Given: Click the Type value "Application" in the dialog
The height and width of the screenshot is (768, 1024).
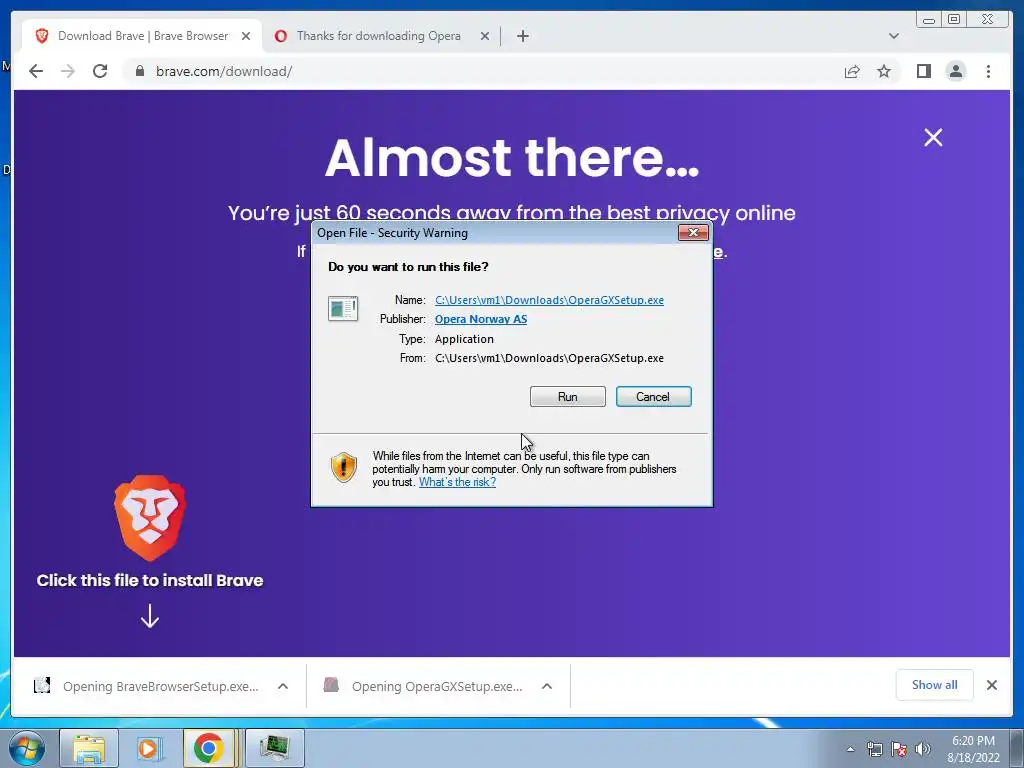Looking at the screenshot, I should [x=464, y=339].
